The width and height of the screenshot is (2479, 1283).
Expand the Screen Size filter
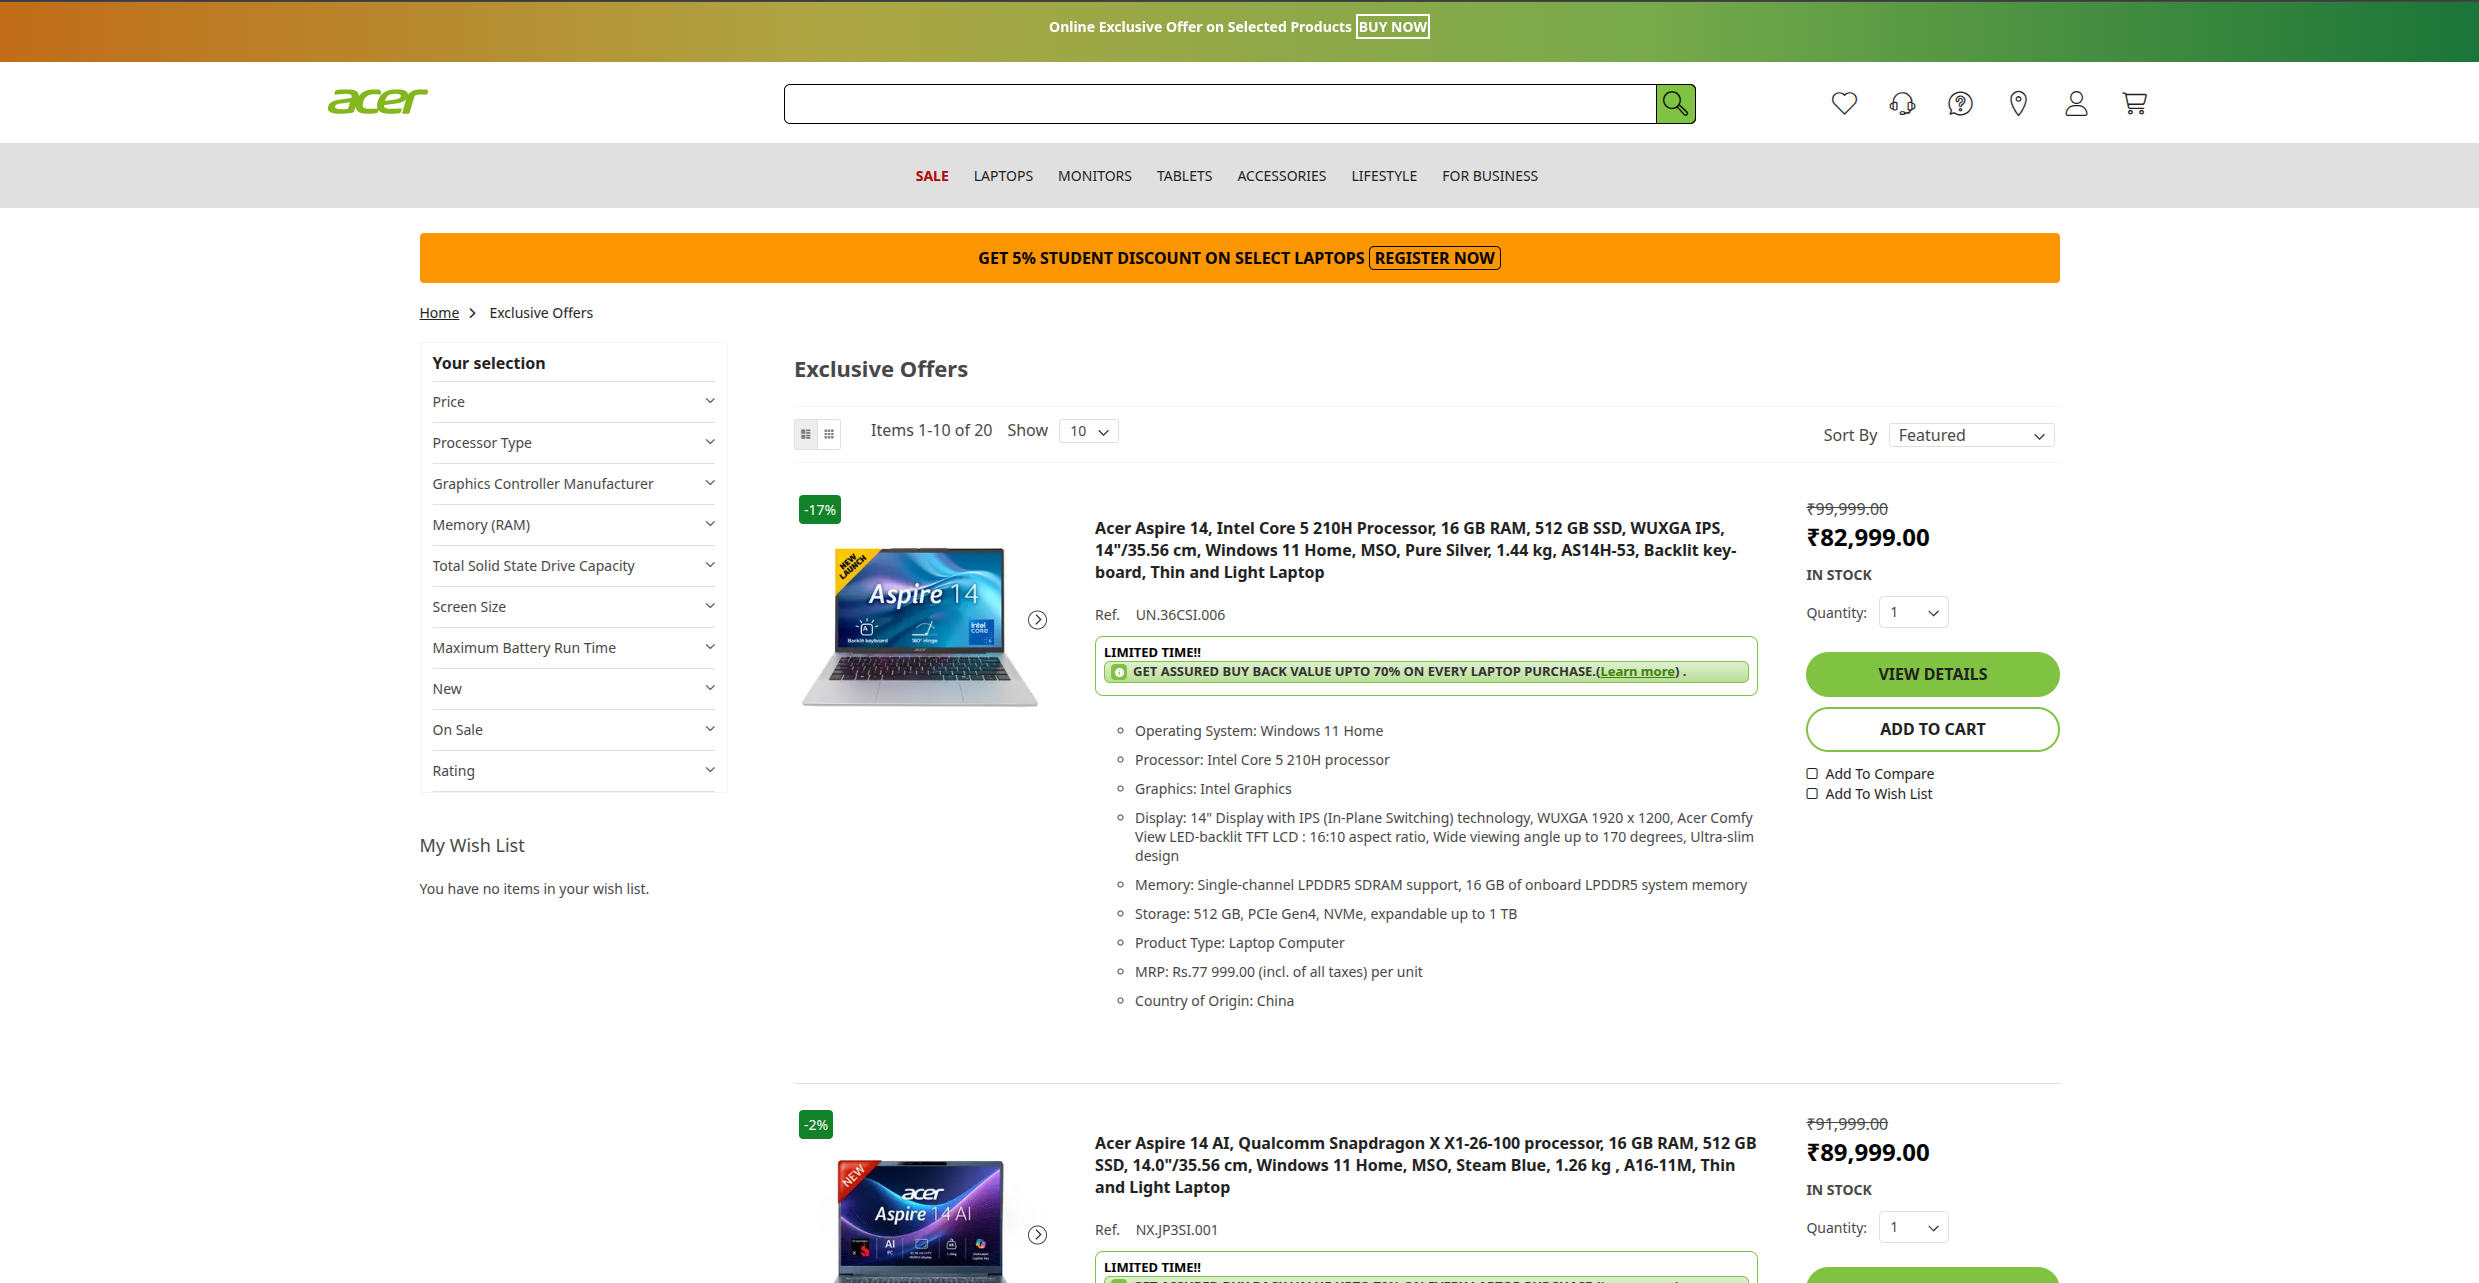click(x=573, y=607)
